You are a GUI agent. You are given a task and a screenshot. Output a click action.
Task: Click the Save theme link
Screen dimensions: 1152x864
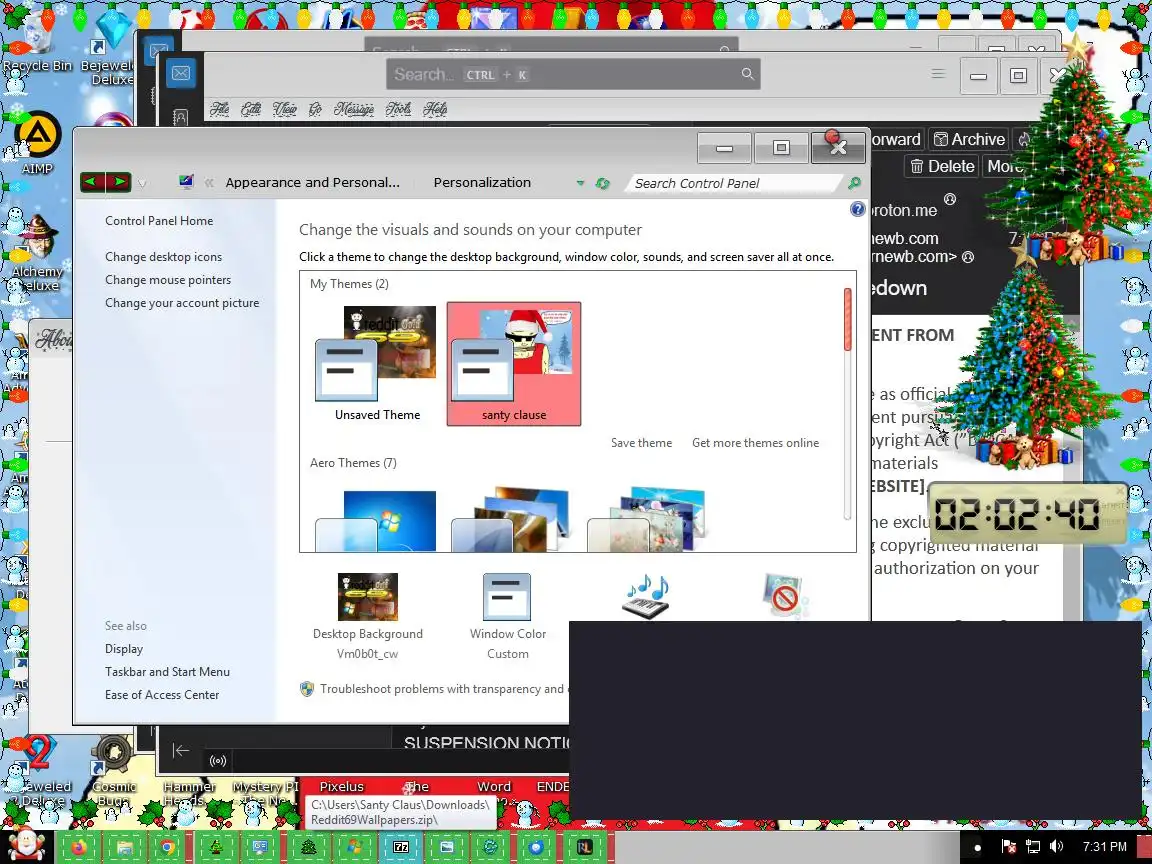click(x=641, y=442)
